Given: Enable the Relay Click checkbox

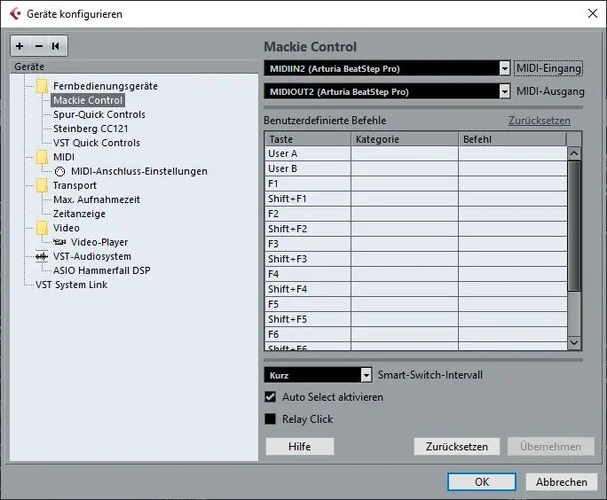Looking at the screenshot, I should click(x=271, y=419).
